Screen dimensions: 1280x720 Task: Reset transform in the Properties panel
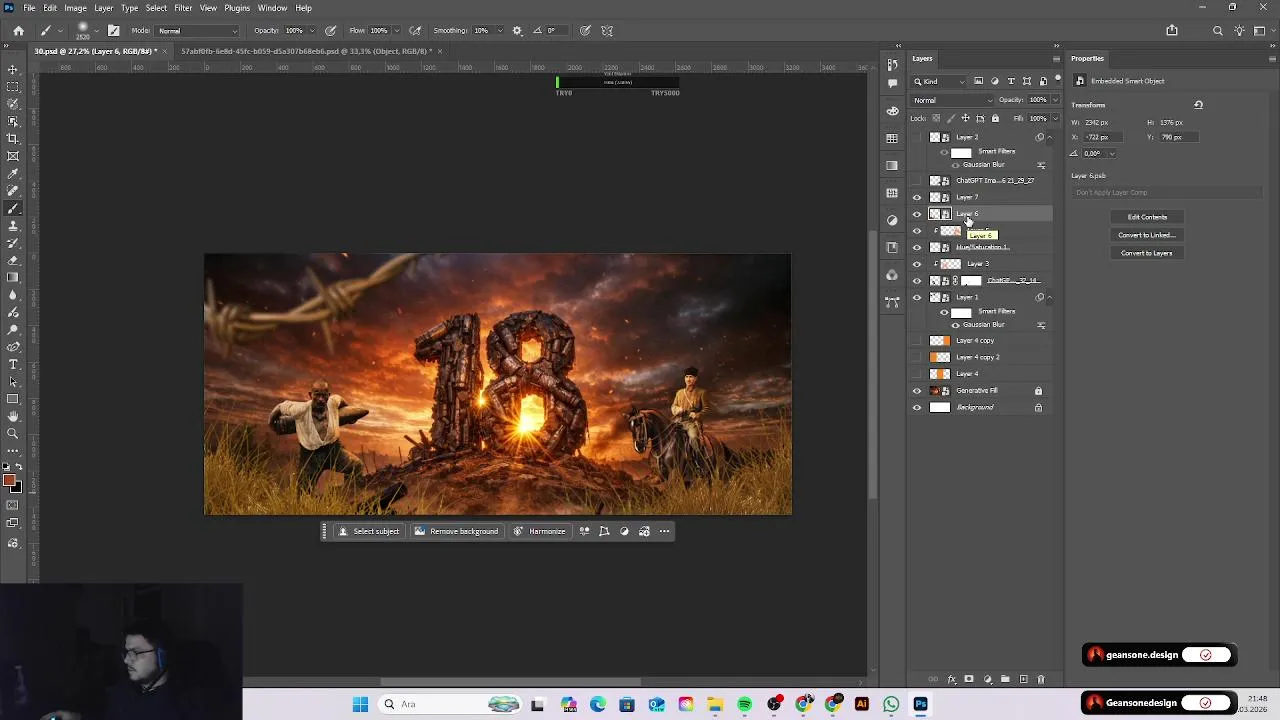1198,105
